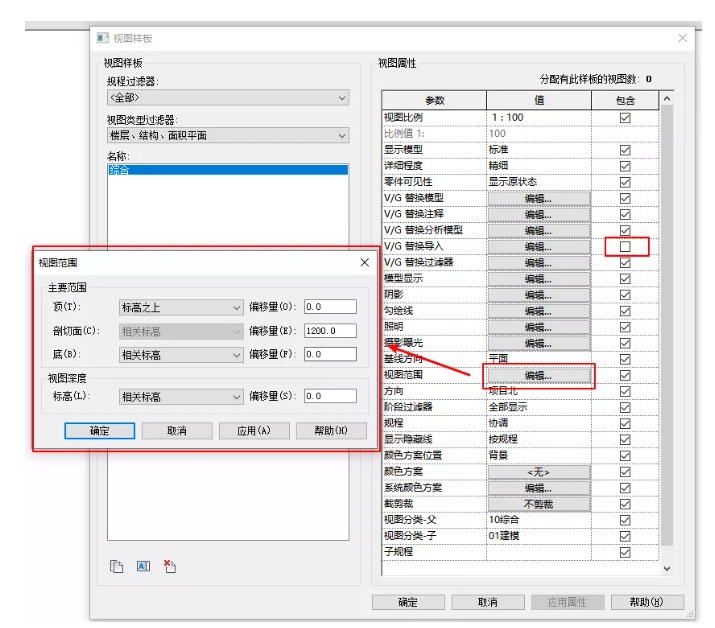Image resolution: width=715 pixels, height=628 pixels.
Task: Click the 显示原状态 parts visibility value
Action: 513,182
